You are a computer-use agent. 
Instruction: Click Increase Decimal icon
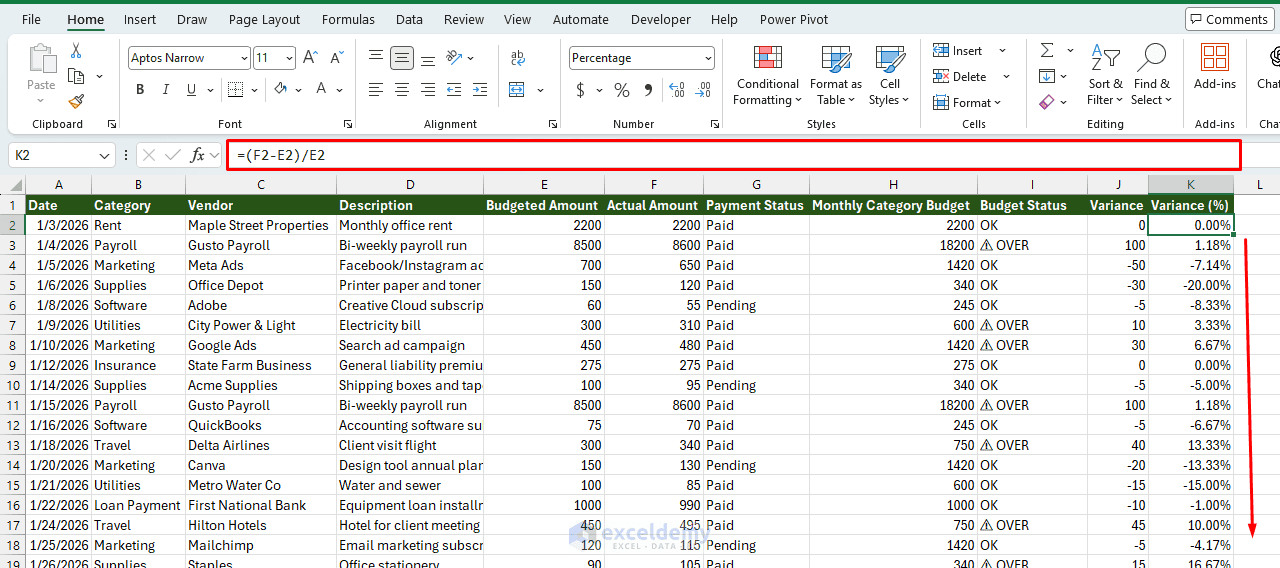pyautogui.click(x=677, y=90)
